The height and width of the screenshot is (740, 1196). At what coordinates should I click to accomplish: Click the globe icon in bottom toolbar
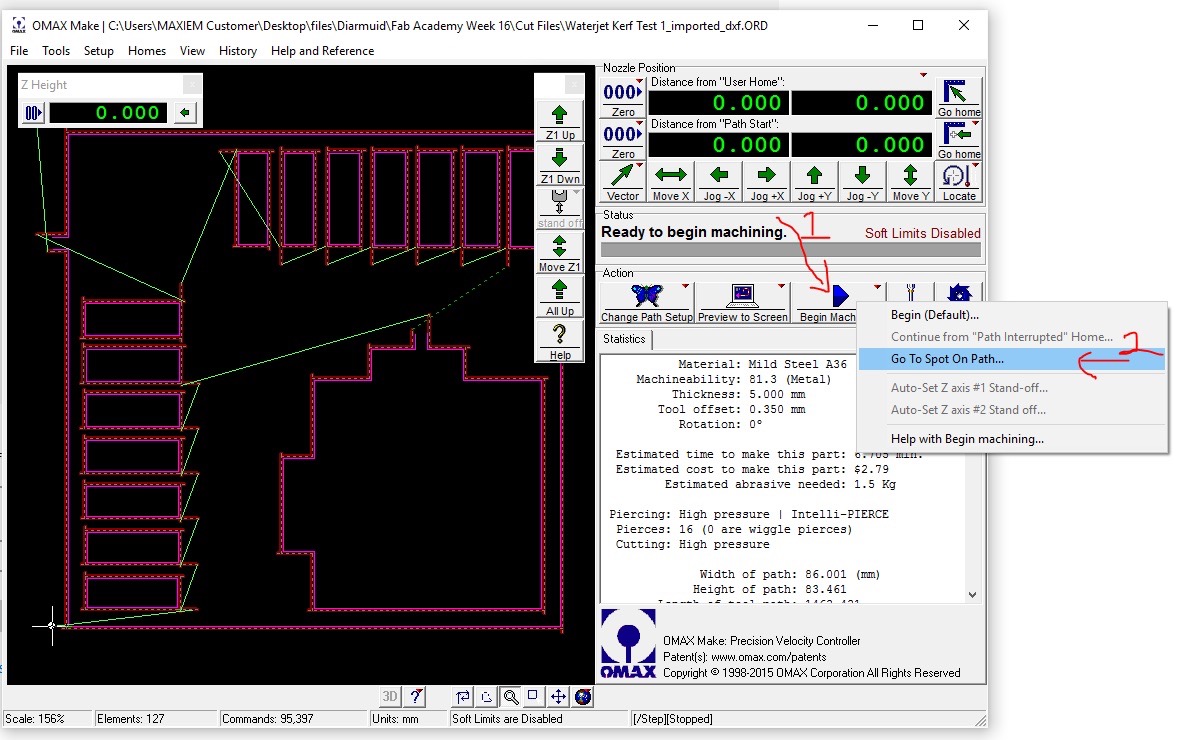click(x=583, y=697)
